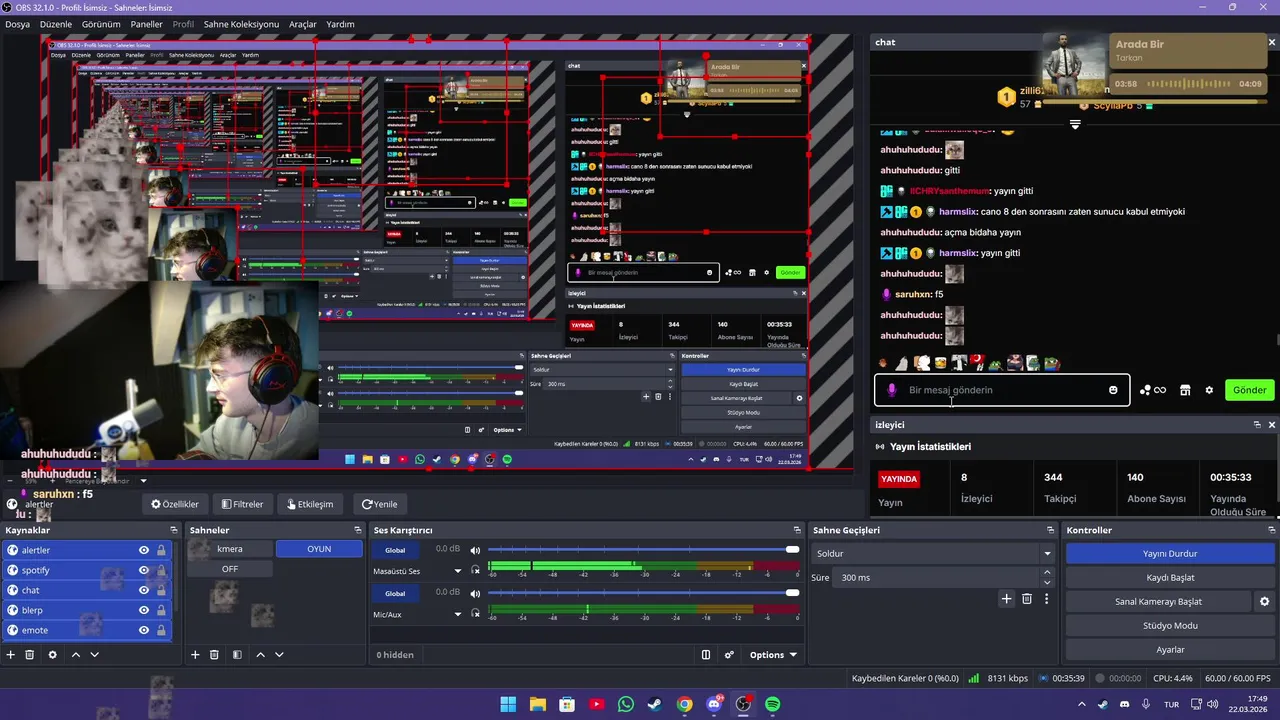
Task: Open chat settings gear icon
Action: point(1209,390)
